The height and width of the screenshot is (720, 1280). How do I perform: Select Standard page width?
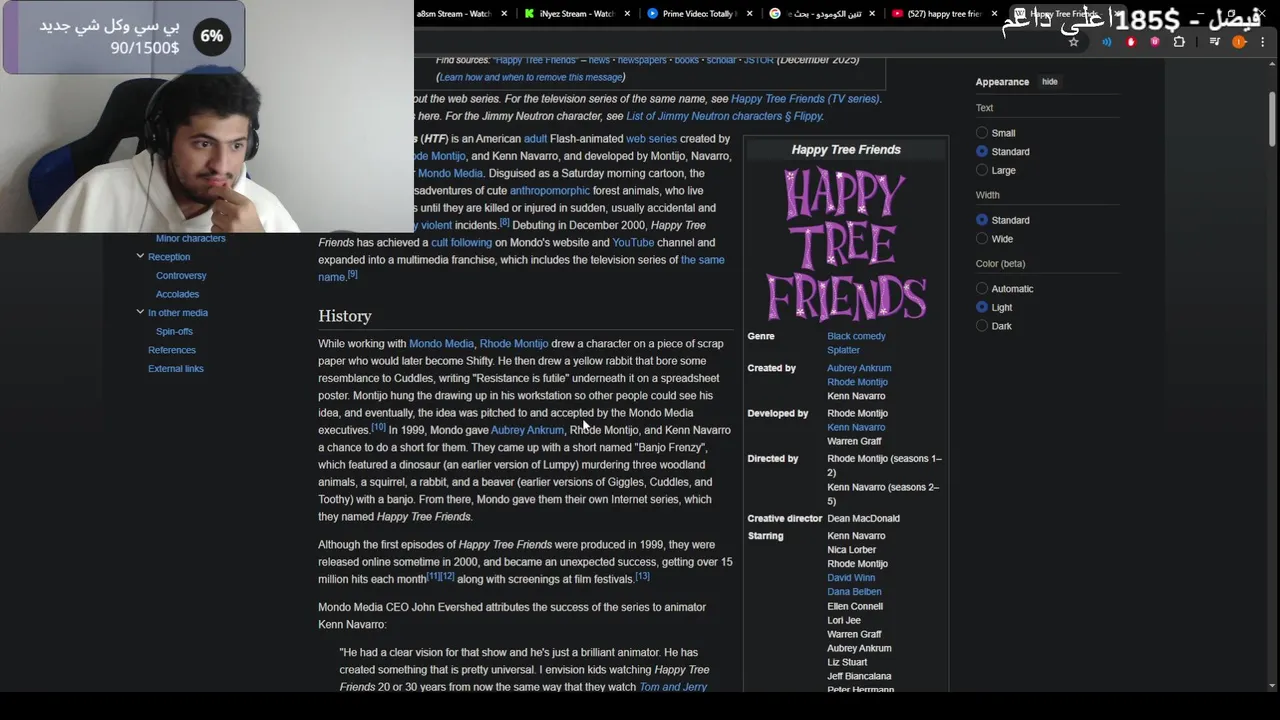point(982,220)
